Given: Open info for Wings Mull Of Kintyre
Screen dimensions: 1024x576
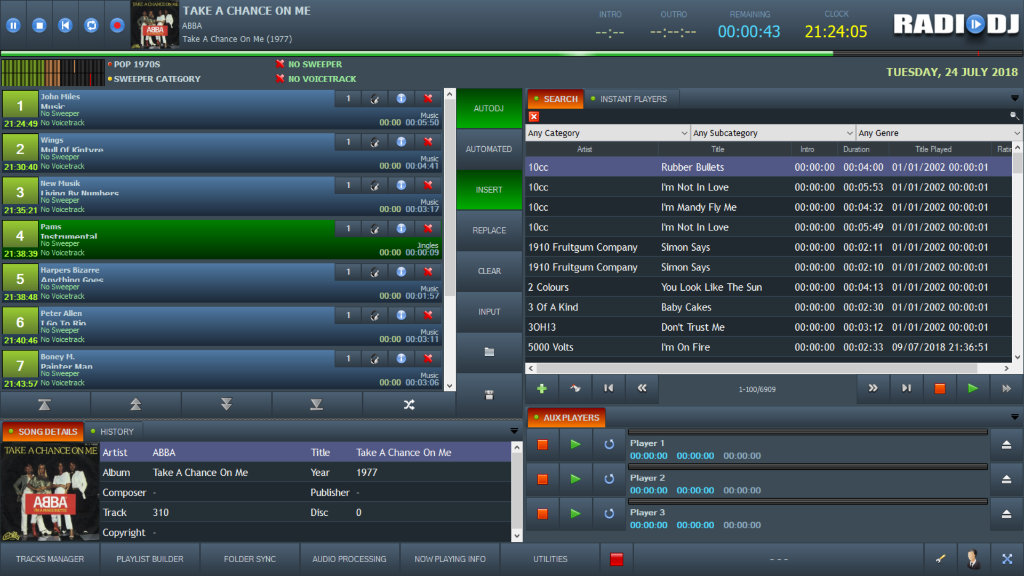Looking at the screenshot, I should (401, 142).
